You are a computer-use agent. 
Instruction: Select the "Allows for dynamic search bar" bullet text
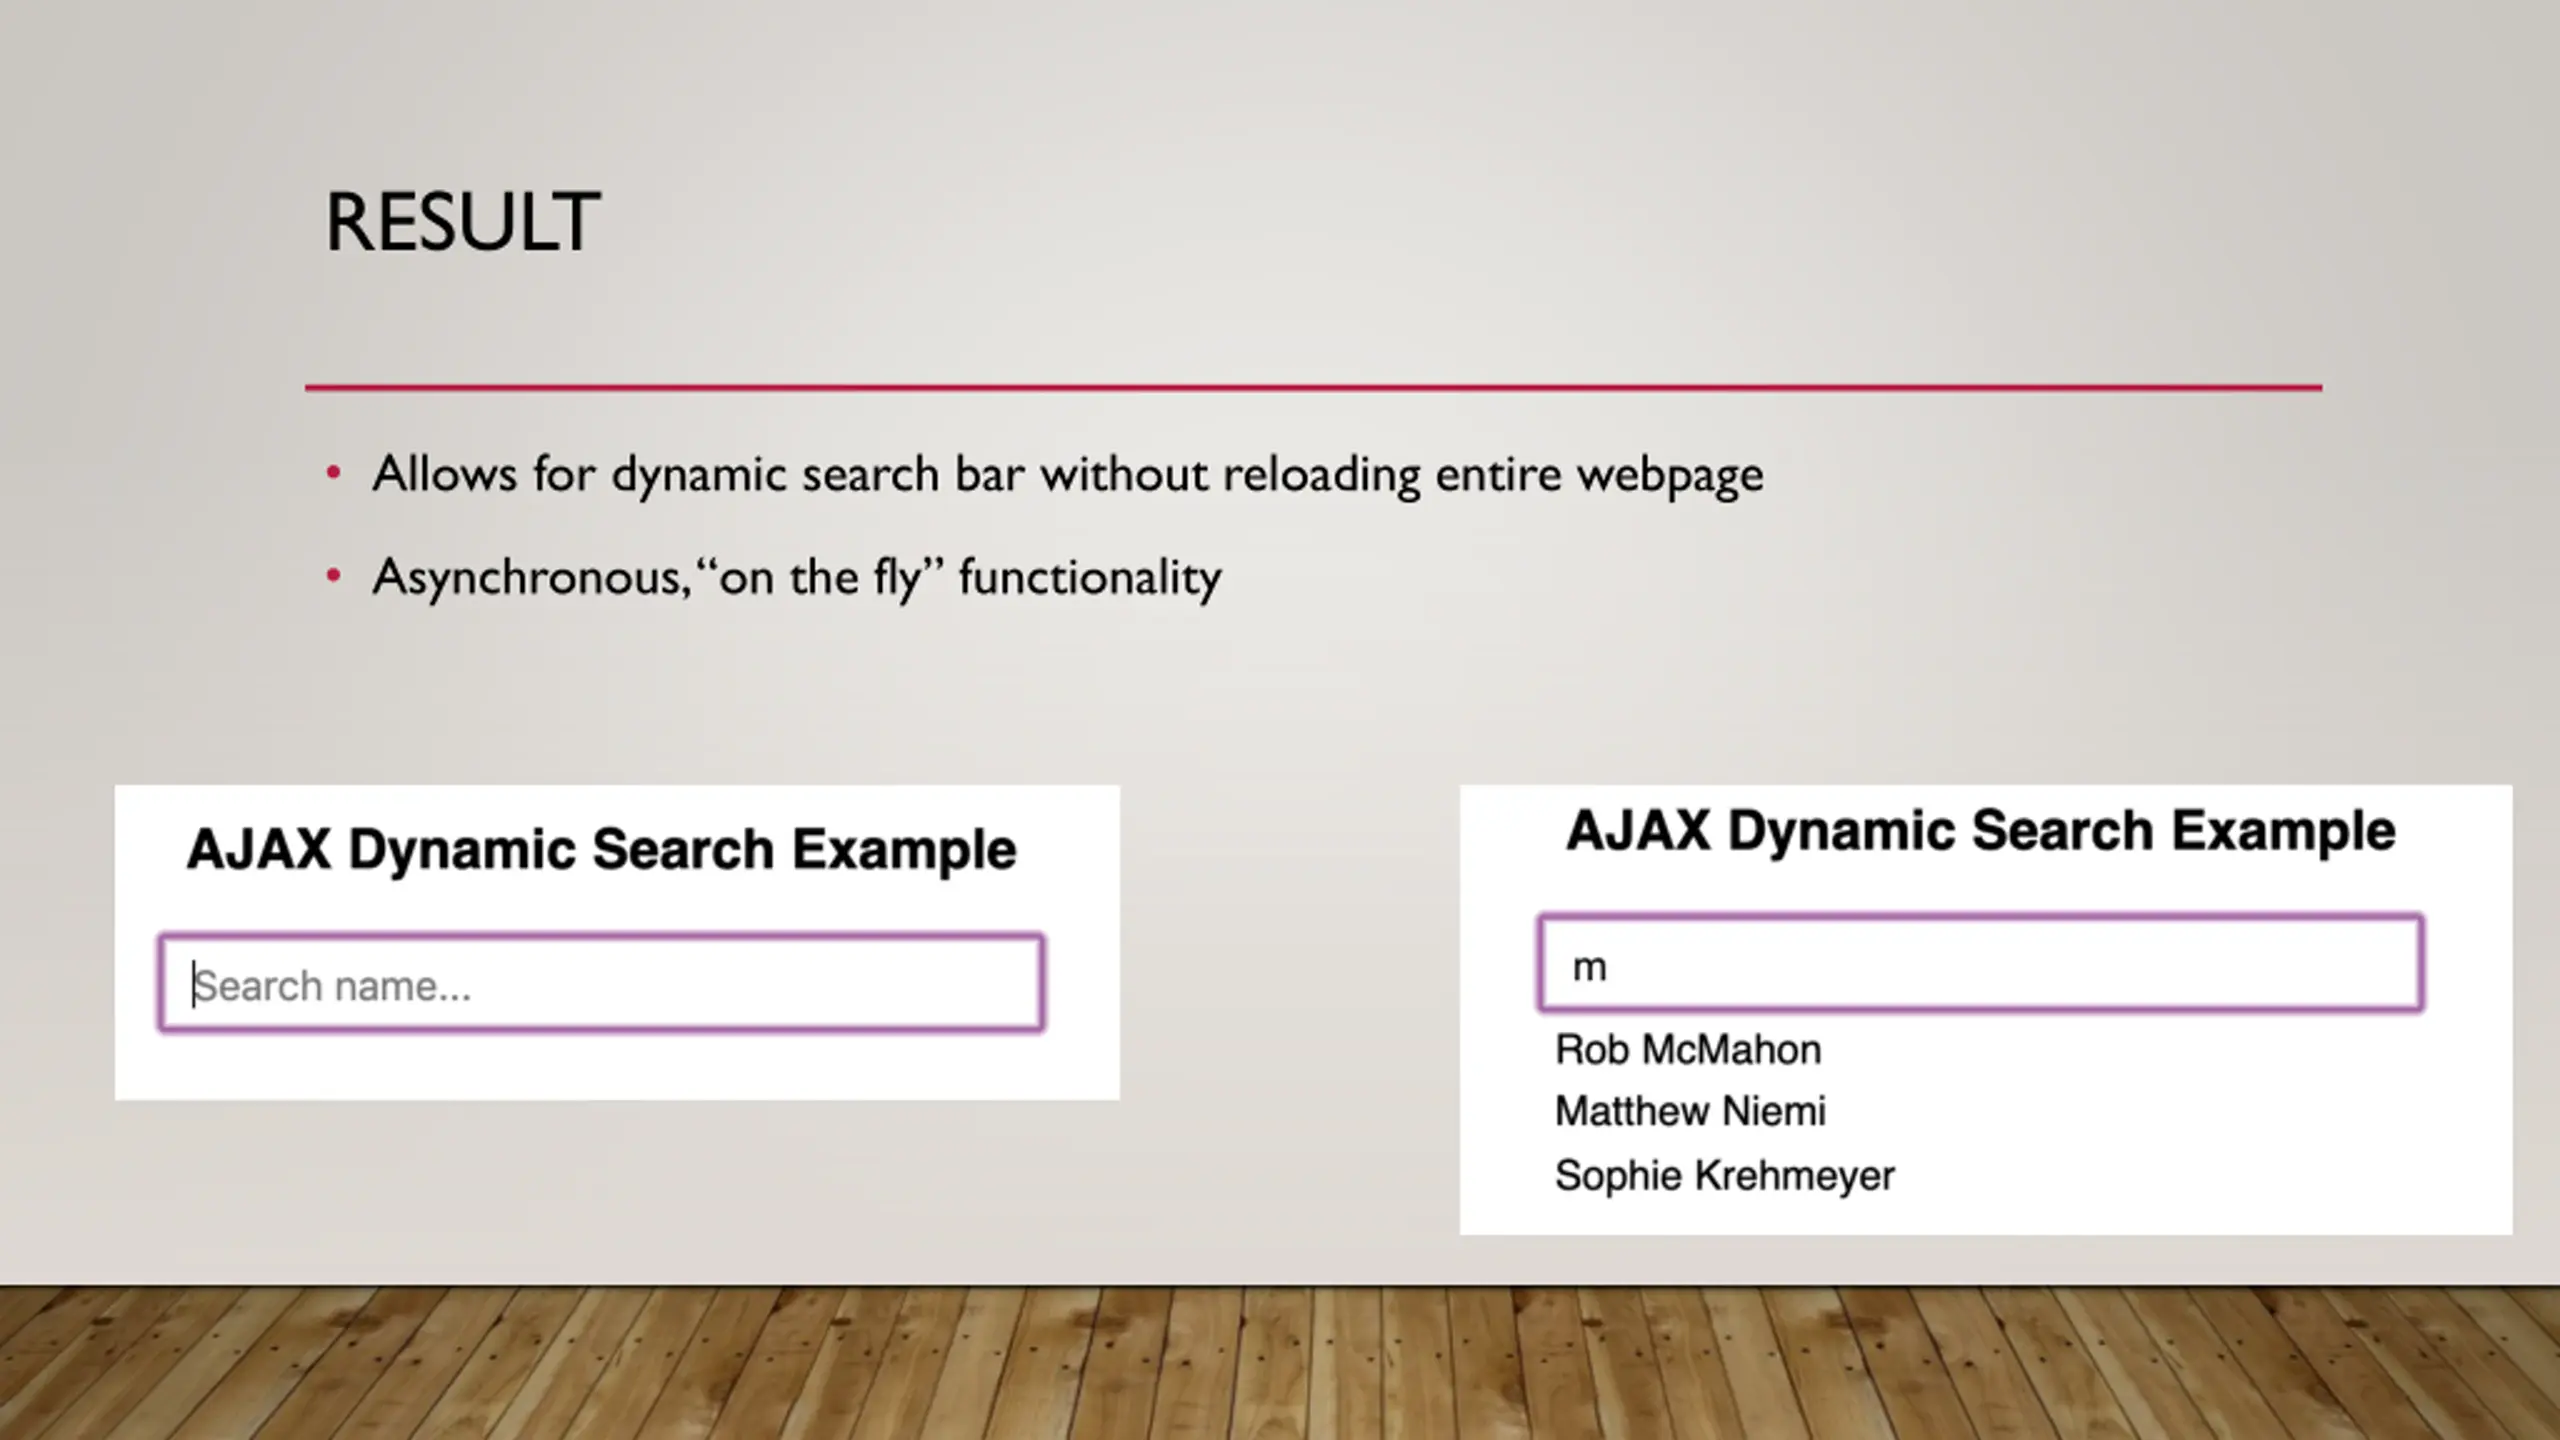1068,474
